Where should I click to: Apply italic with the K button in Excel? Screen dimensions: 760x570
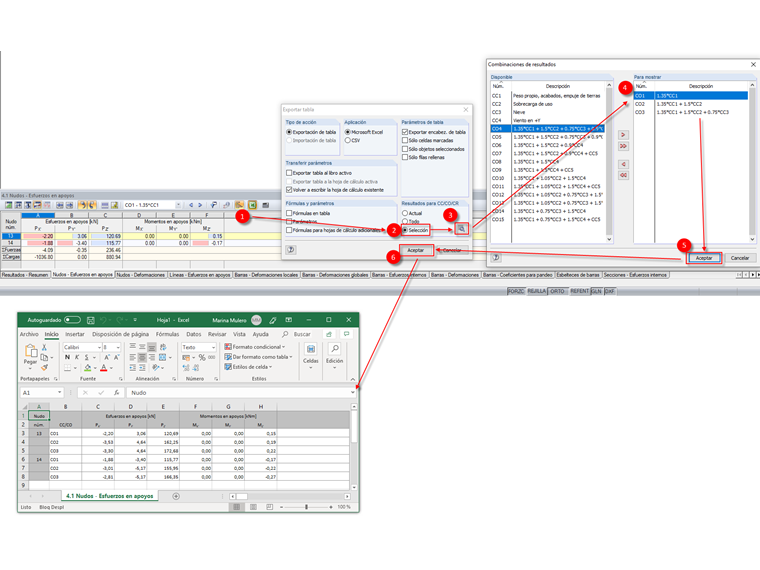coord(77,357)
